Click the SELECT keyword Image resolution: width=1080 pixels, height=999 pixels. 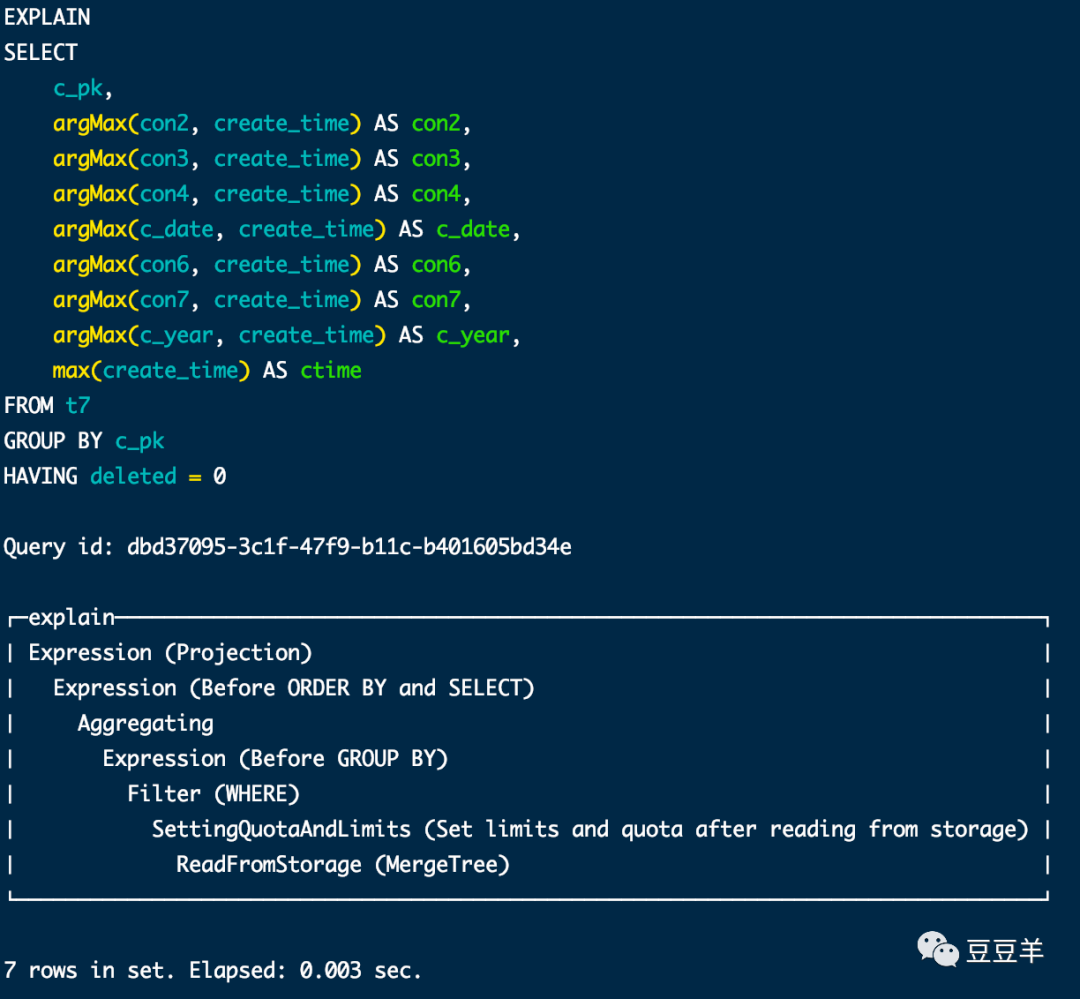[41, 52]
